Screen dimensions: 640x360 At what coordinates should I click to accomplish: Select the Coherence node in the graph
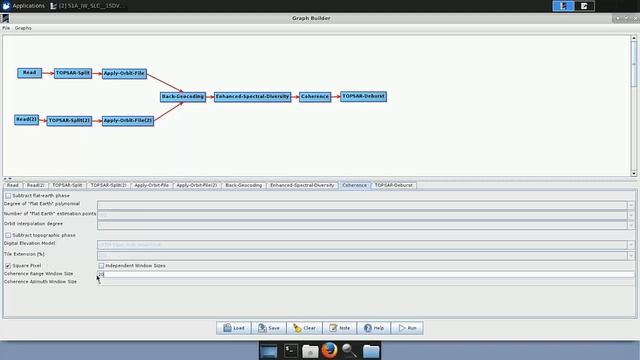click(x=315, y=97)
